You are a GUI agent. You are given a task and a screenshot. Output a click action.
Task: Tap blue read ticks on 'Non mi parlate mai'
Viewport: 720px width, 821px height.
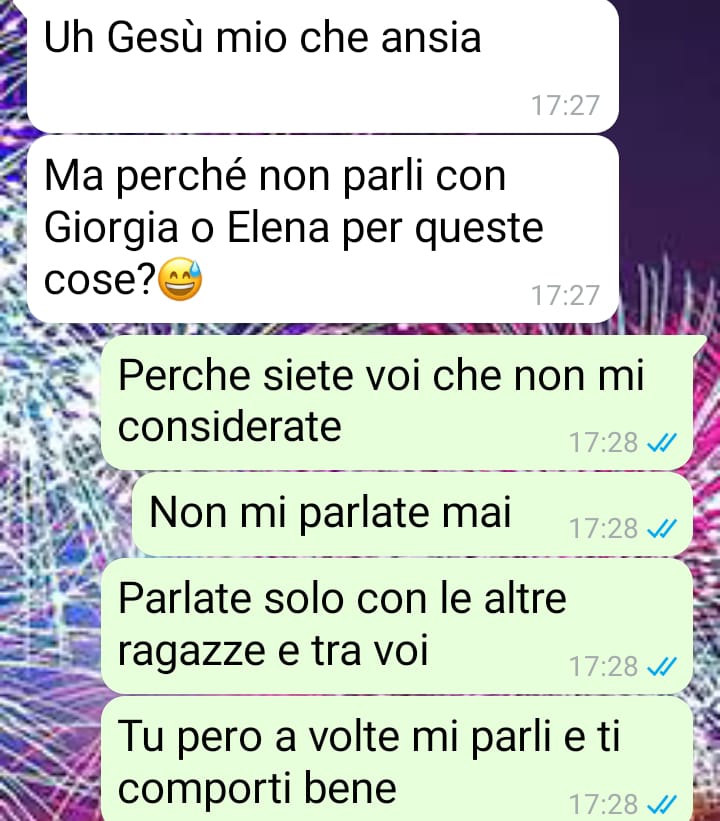[662, 529]
